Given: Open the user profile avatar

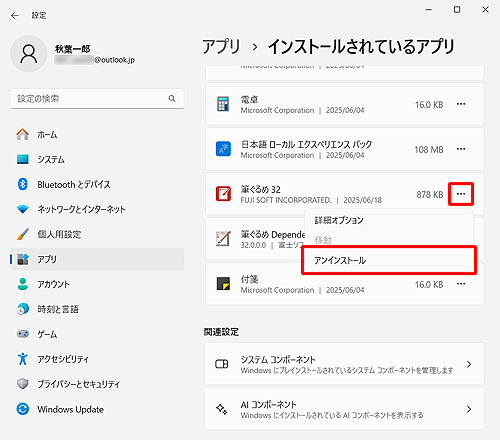Looking at the screenshot, I should coord(29,54).
